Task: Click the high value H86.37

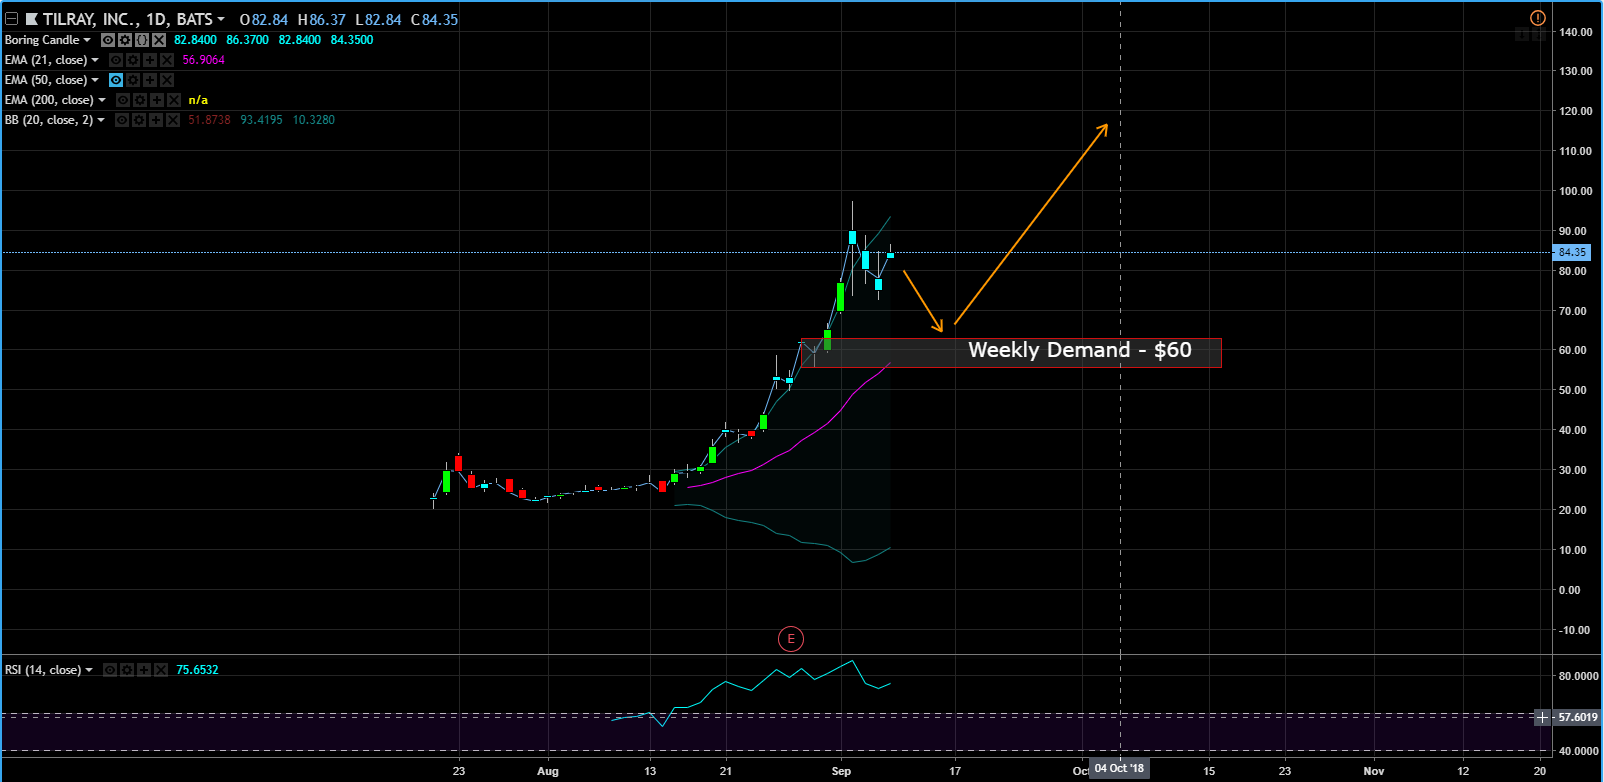Action: point(322,19)
